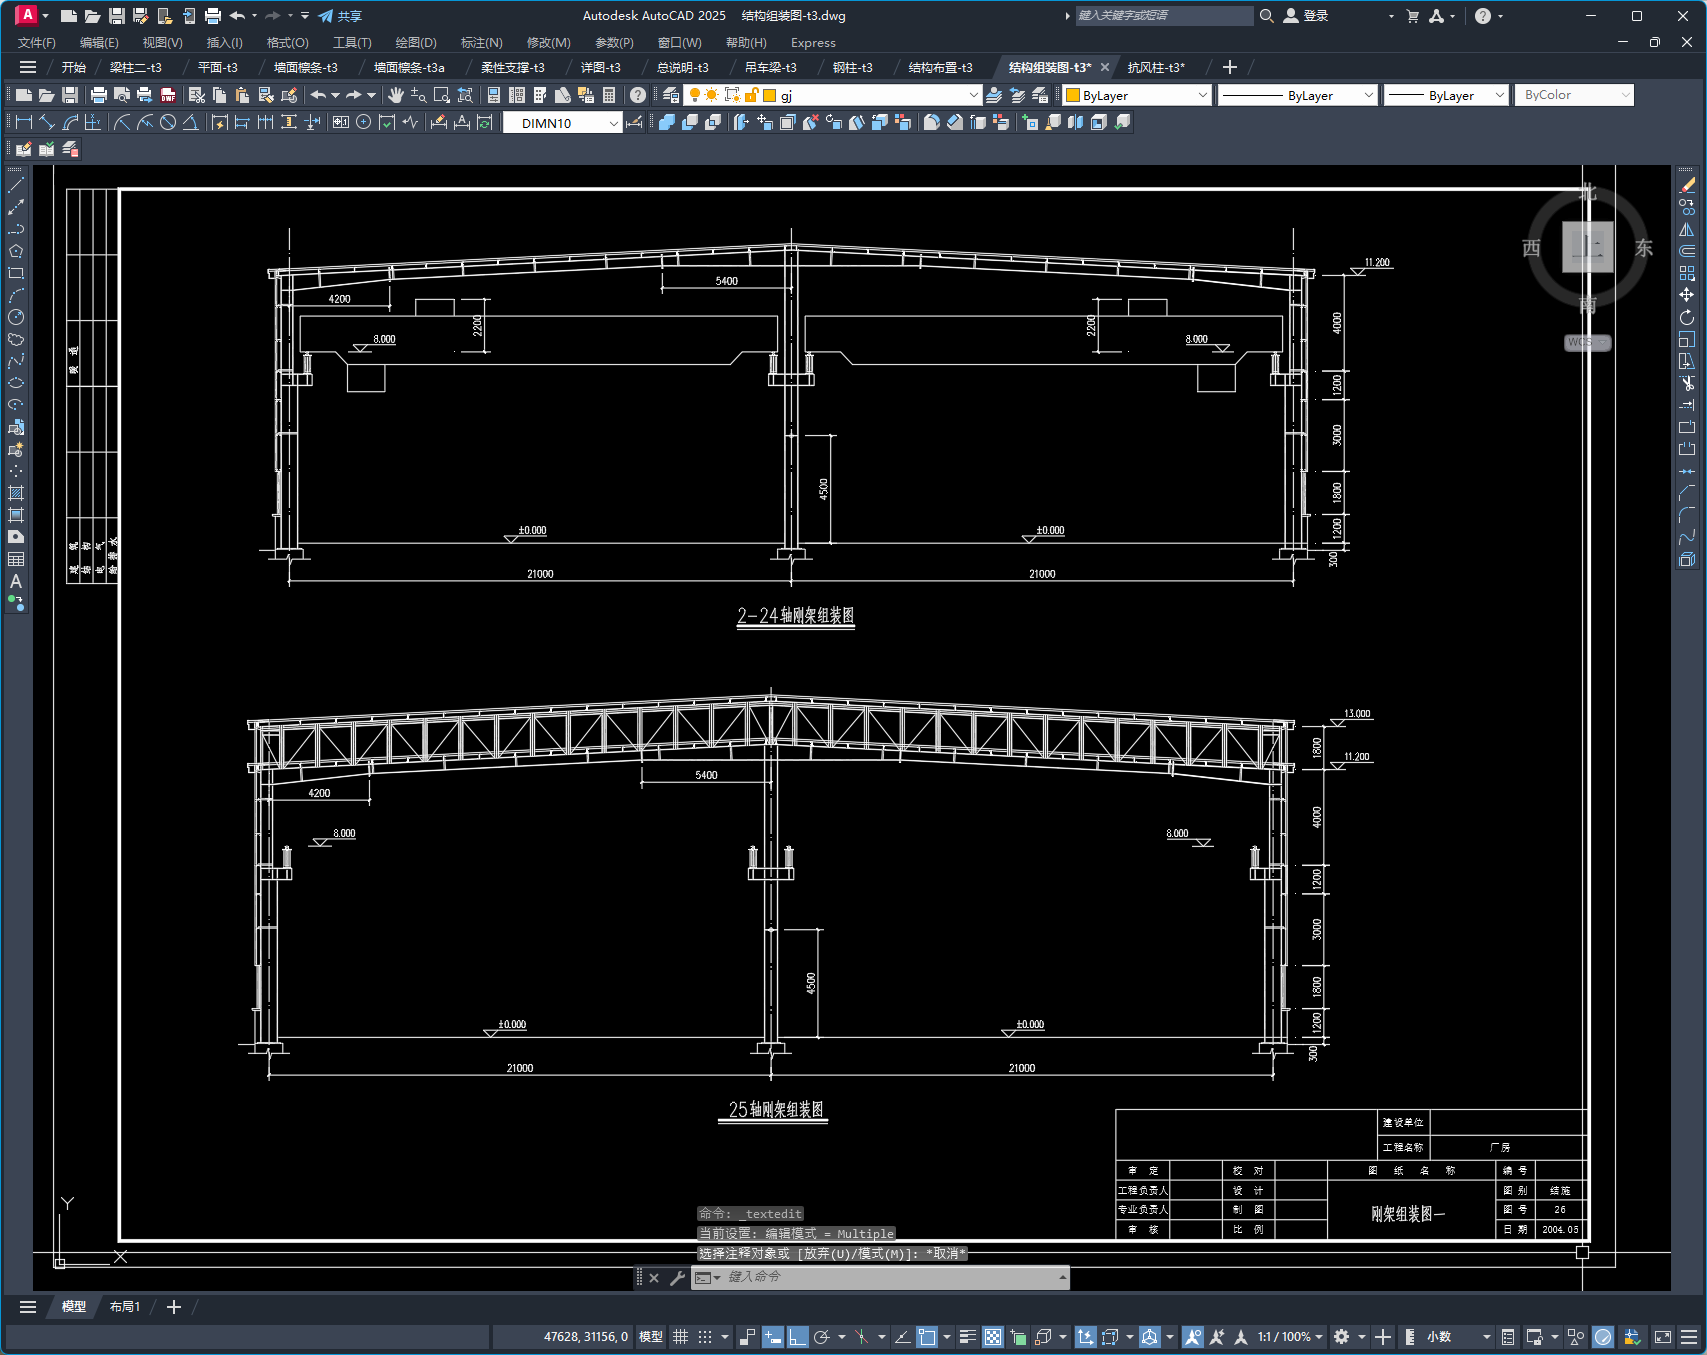Image resolution: width=1707 pixels, height=1355 pixels.
Task: Select the Hatch tool in the Draw toolbar
Action: click(x=16, y=493)
